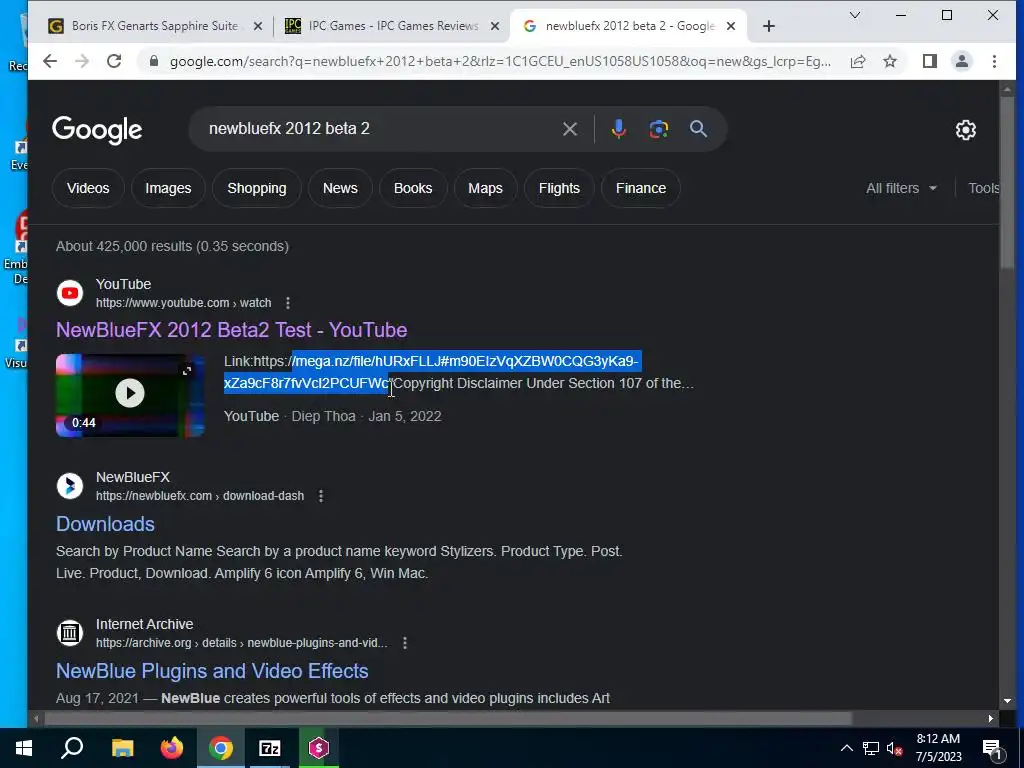
Task: Submit search with the magnifier icon
Action: tap(699, 129)
